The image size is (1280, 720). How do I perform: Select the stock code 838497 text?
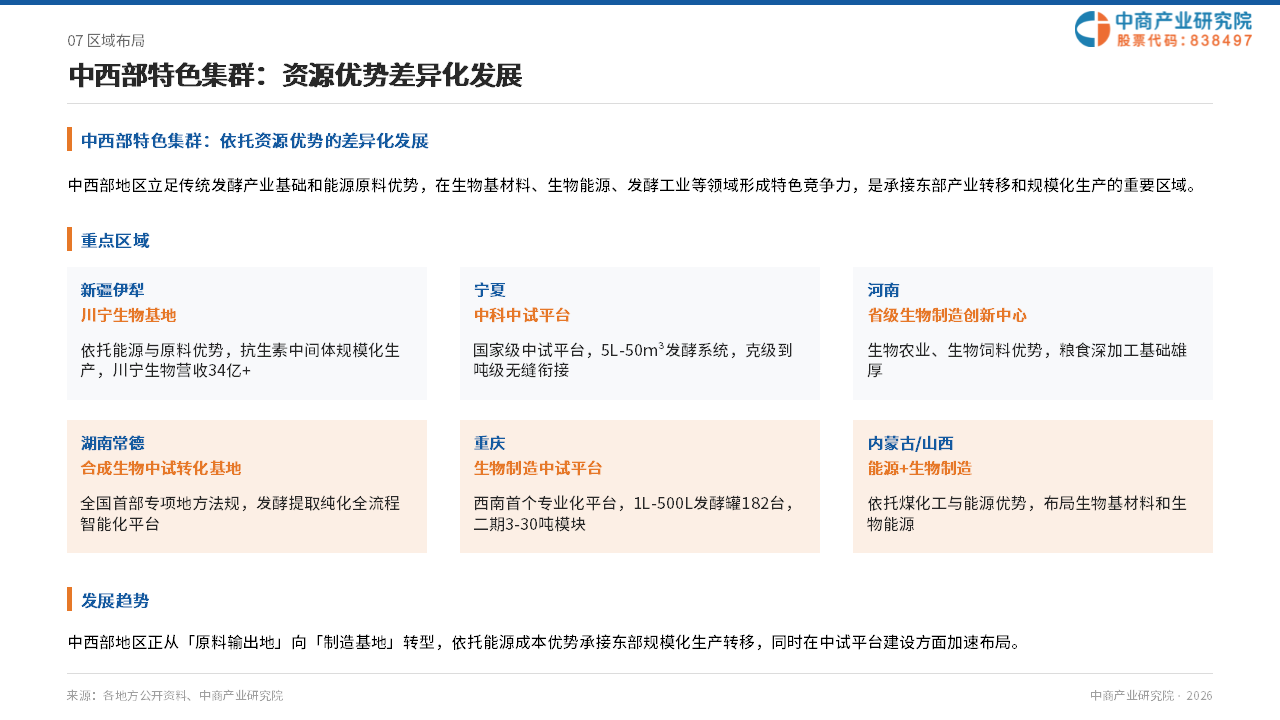click(x=1221, y=41)
